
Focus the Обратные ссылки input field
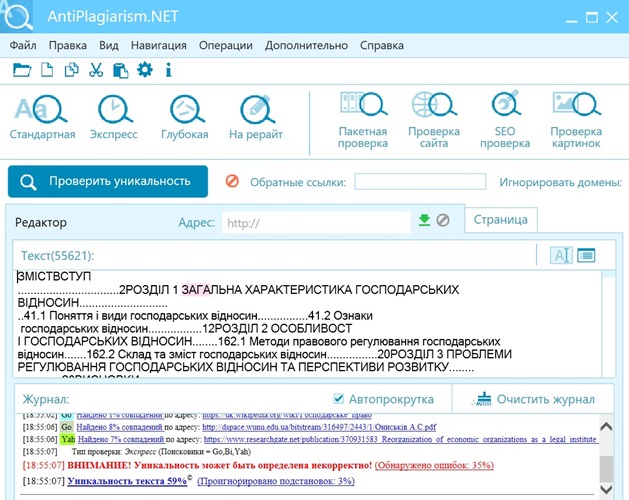[x=420, y=181]
